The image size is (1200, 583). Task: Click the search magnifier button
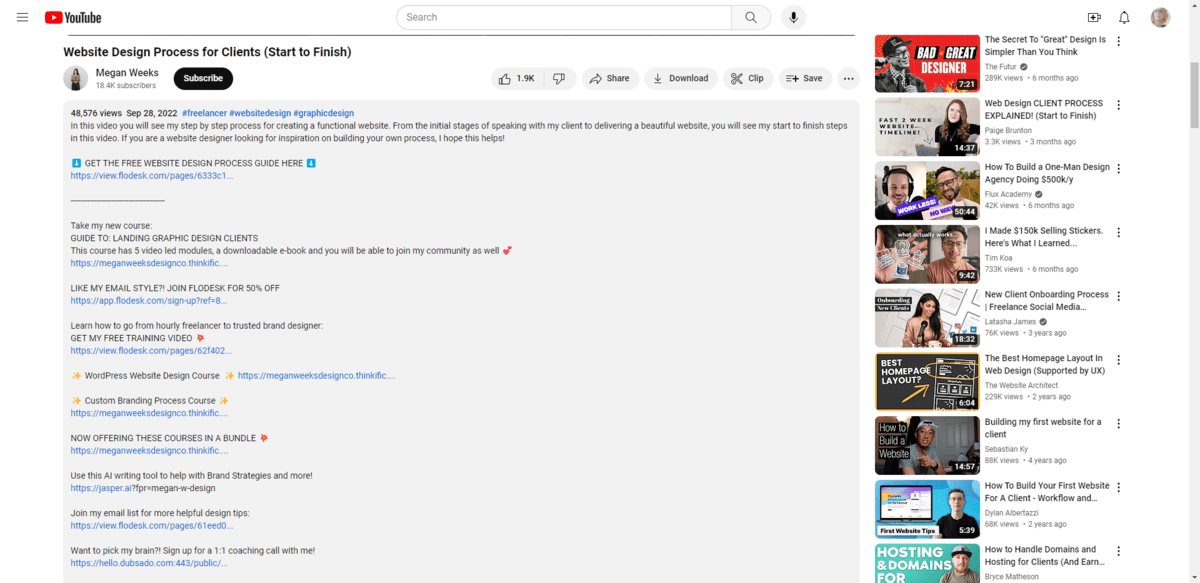coord(751,17)
